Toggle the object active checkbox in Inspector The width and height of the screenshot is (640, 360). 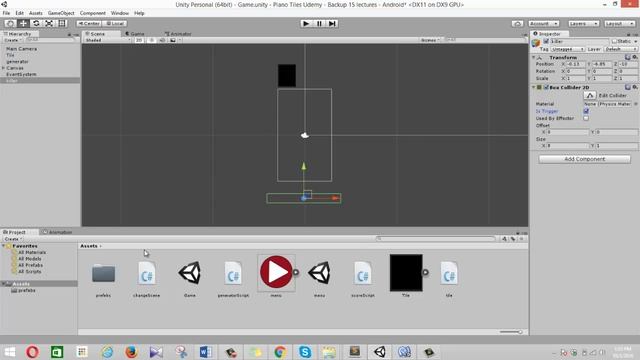(546, 41)
